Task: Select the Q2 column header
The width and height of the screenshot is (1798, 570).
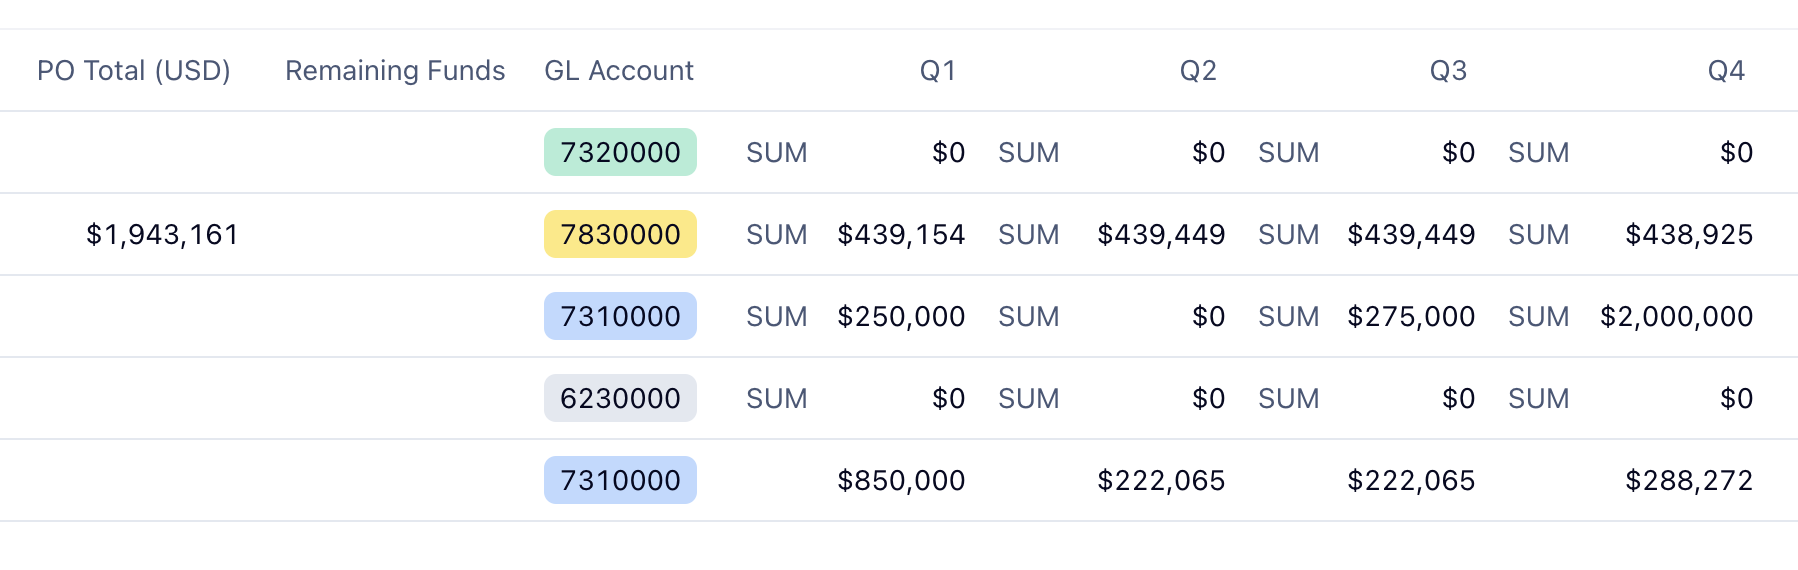Action: [1198, 71]
